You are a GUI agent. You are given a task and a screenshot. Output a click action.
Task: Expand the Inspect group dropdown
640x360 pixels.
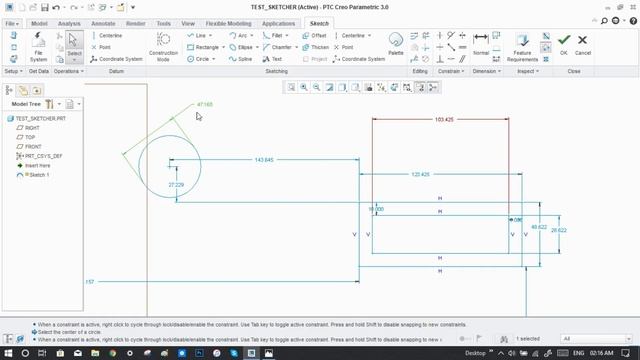click(x=528, y=71)
